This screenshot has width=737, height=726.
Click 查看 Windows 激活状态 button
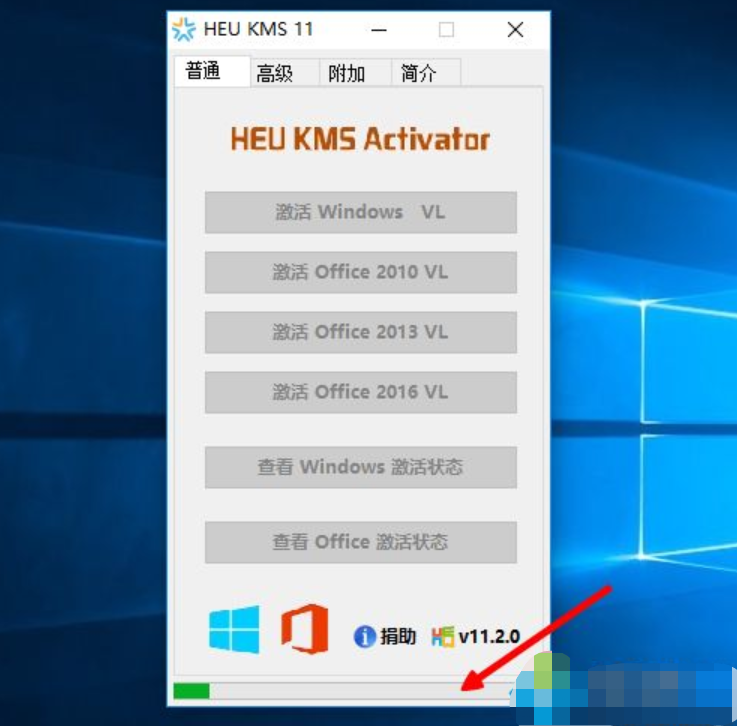pyautogui.click(x=361, y=467)
